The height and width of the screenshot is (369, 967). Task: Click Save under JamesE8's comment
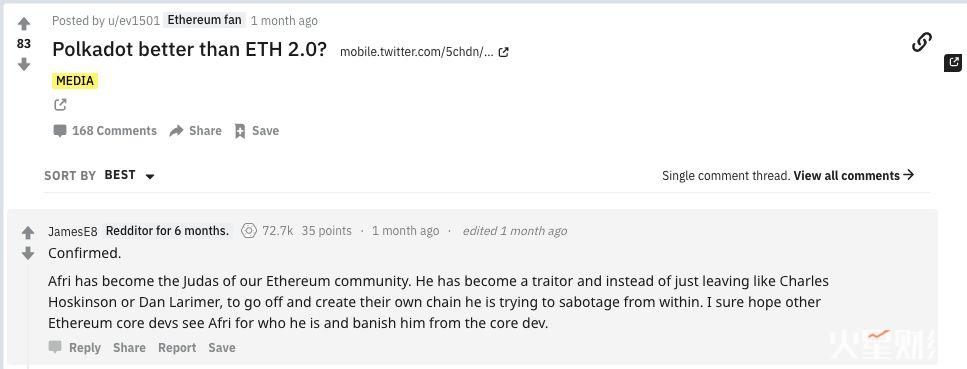coord(221,348)
